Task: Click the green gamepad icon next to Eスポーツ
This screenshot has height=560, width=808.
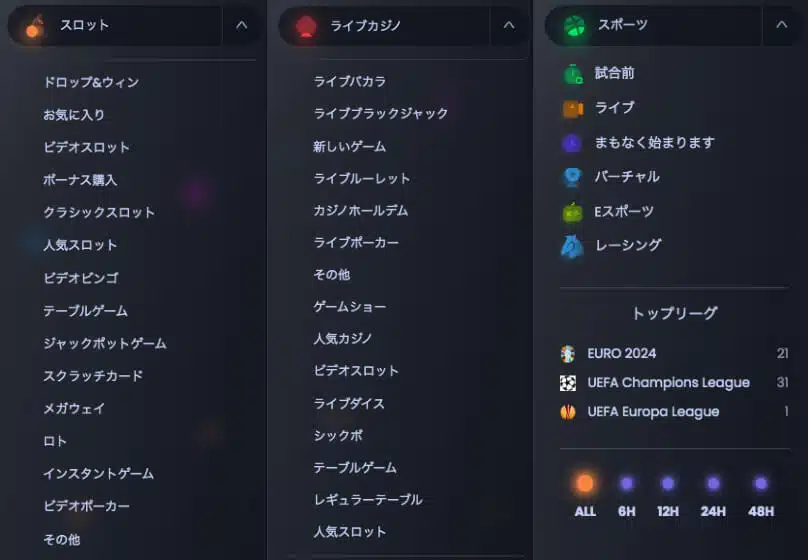Action: (x=573, y=212)
